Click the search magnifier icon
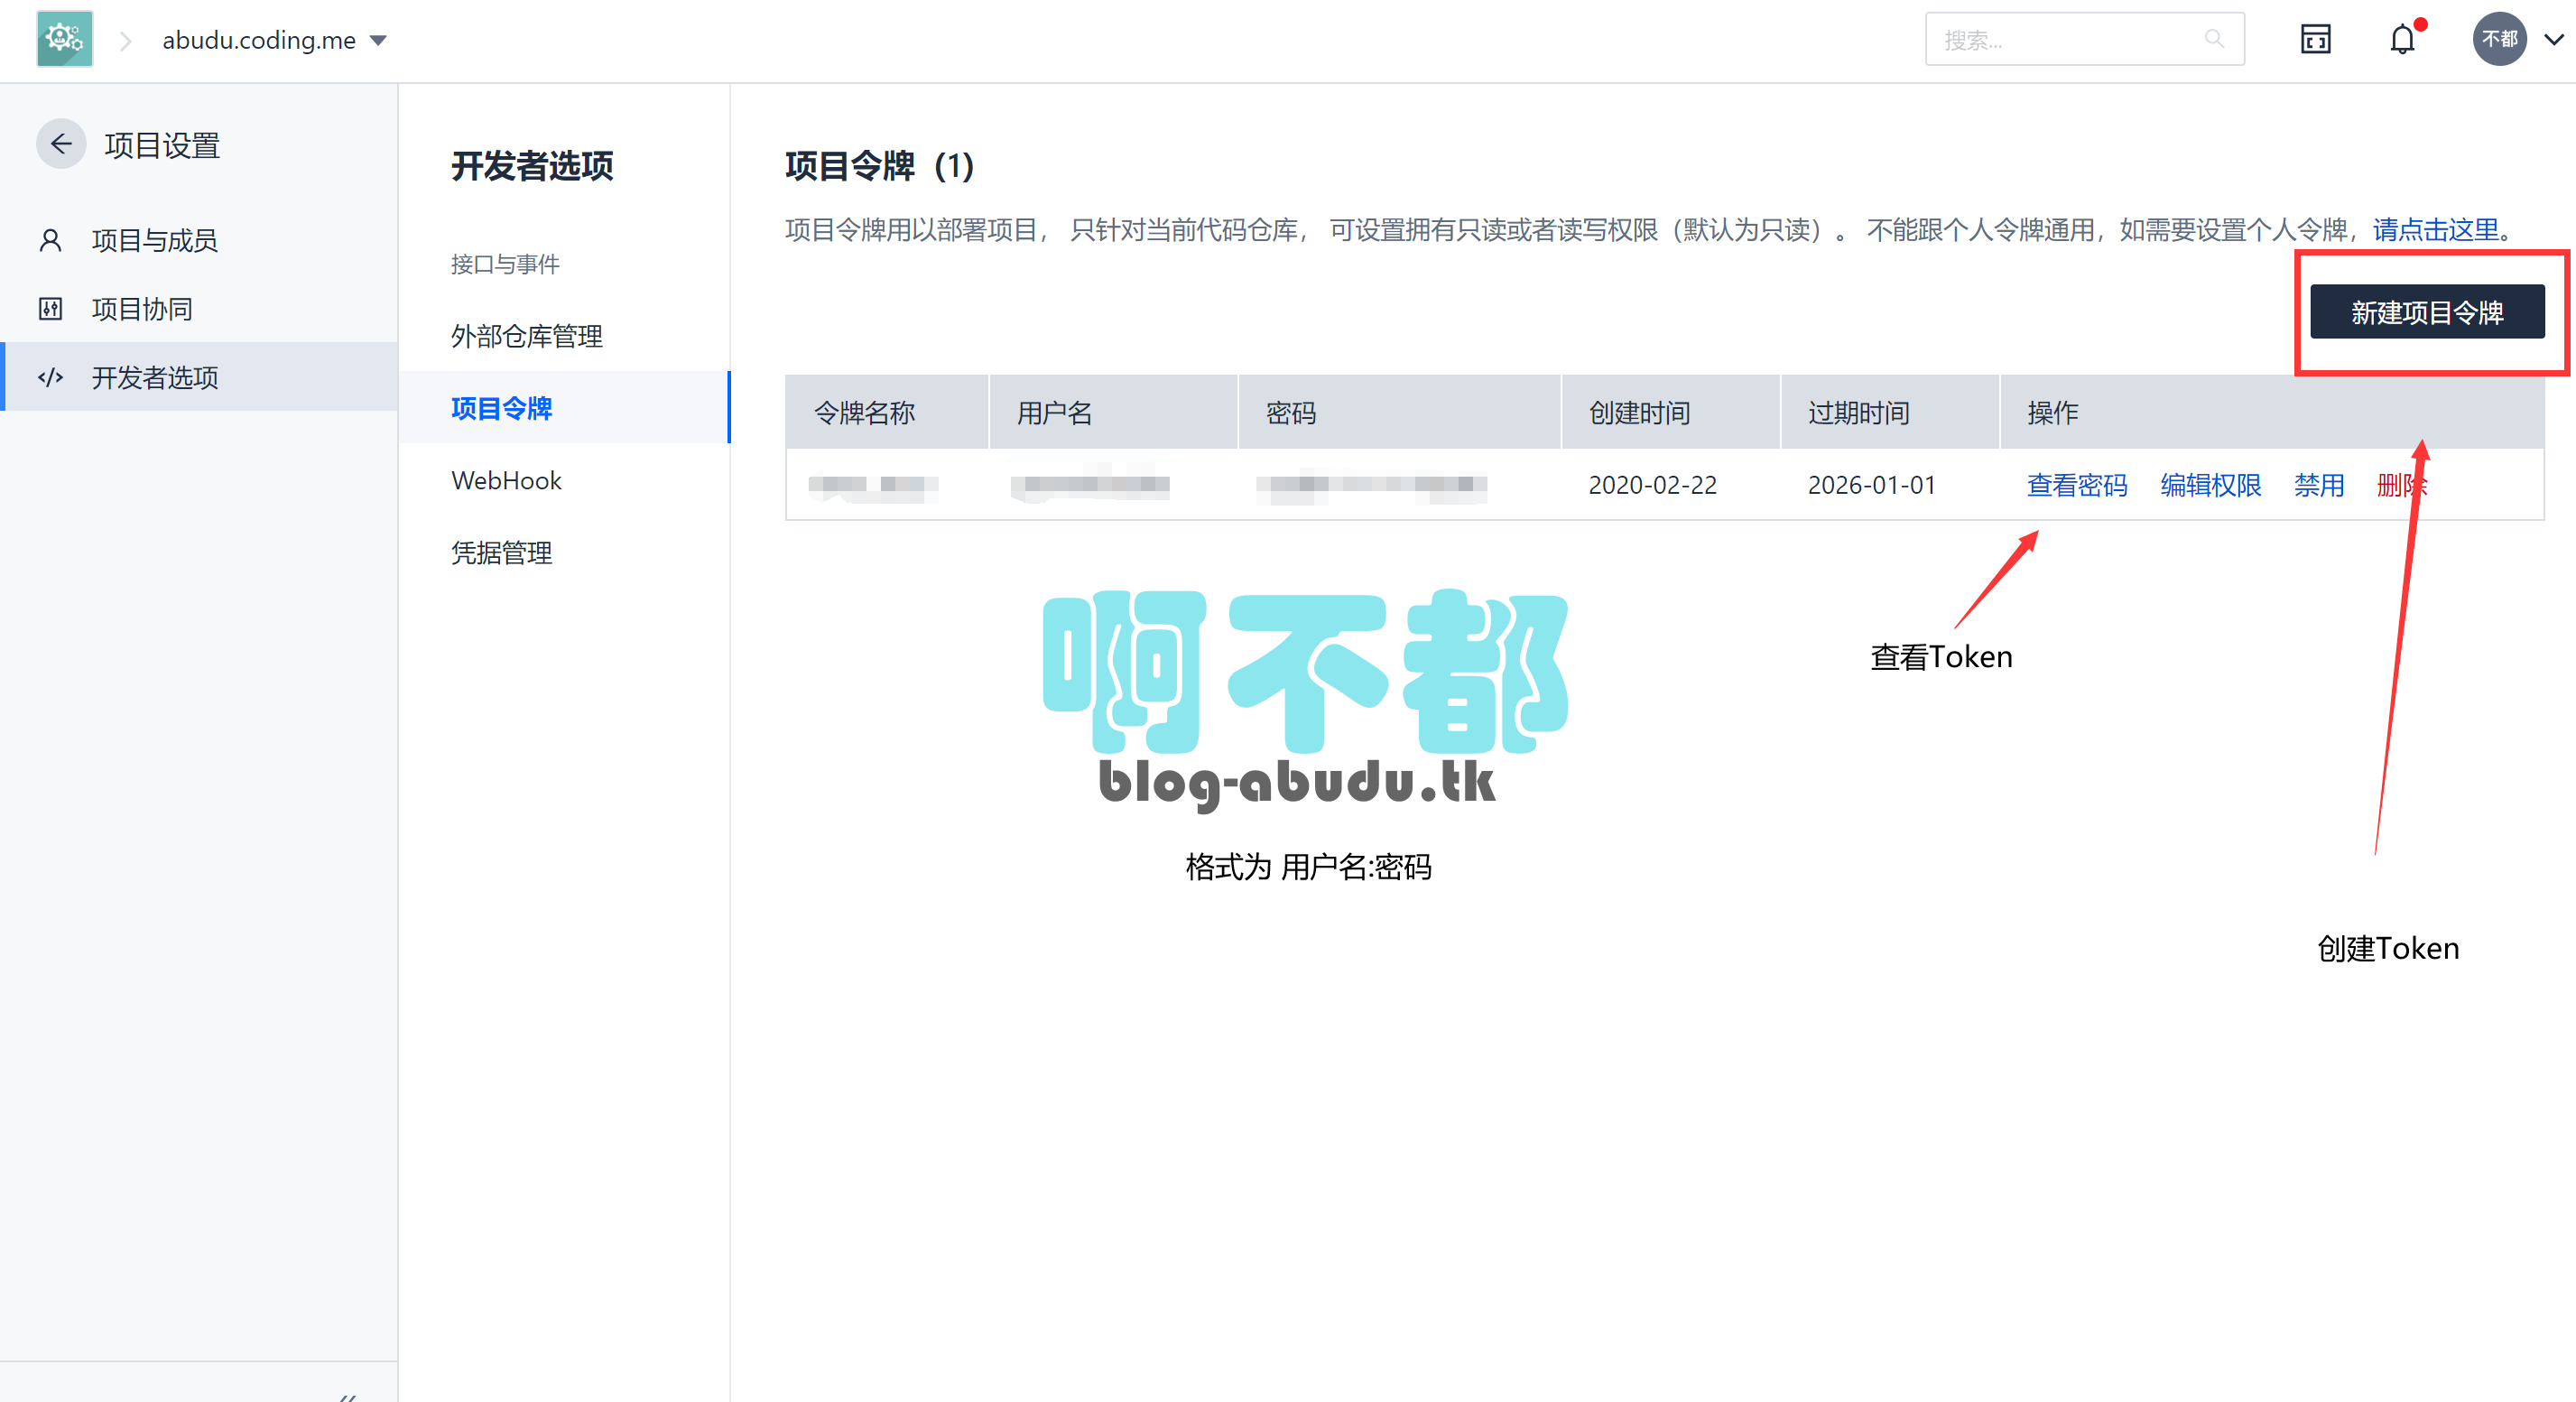 [2214, 39]
